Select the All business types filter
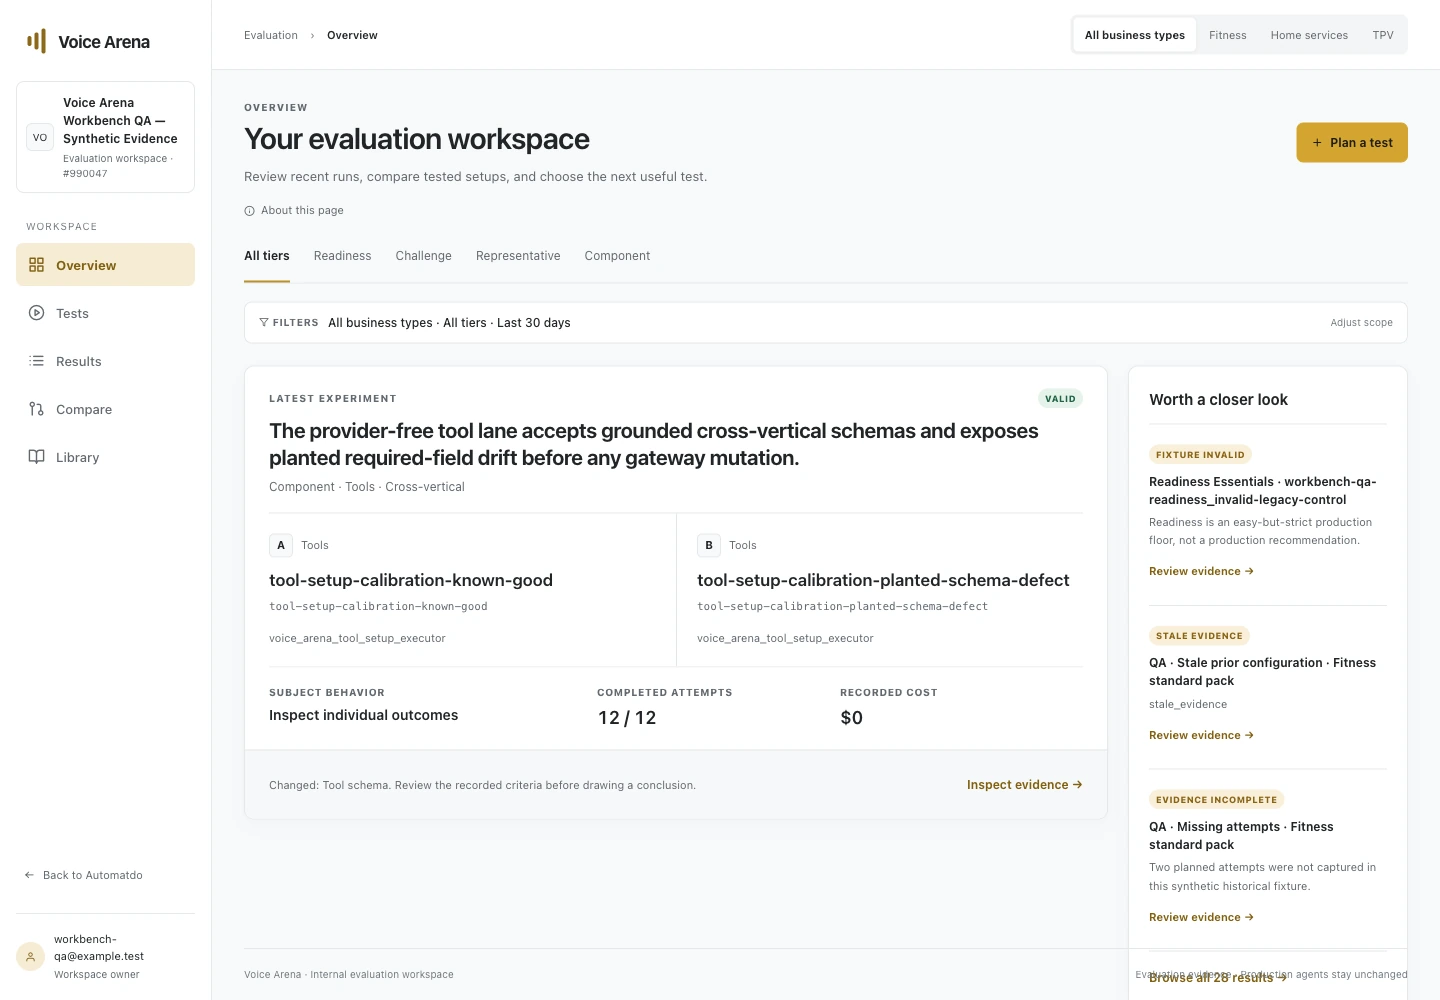This screenshot has height=1000, width=1440. click(x=1135, y=35)
